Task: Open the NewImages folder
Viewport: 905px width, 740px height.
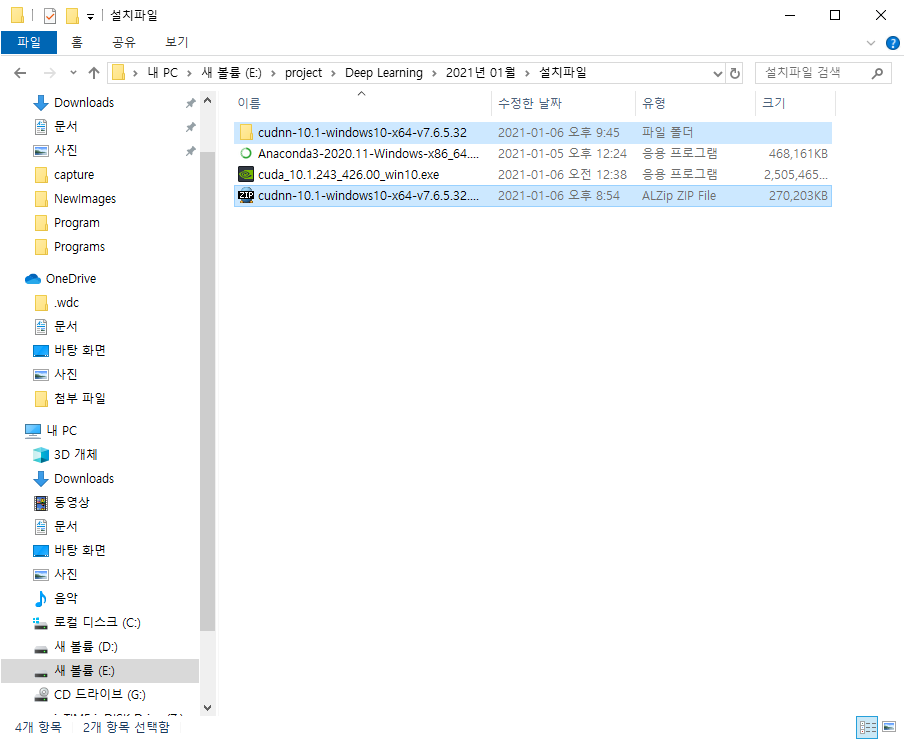Action: [85, 199]
